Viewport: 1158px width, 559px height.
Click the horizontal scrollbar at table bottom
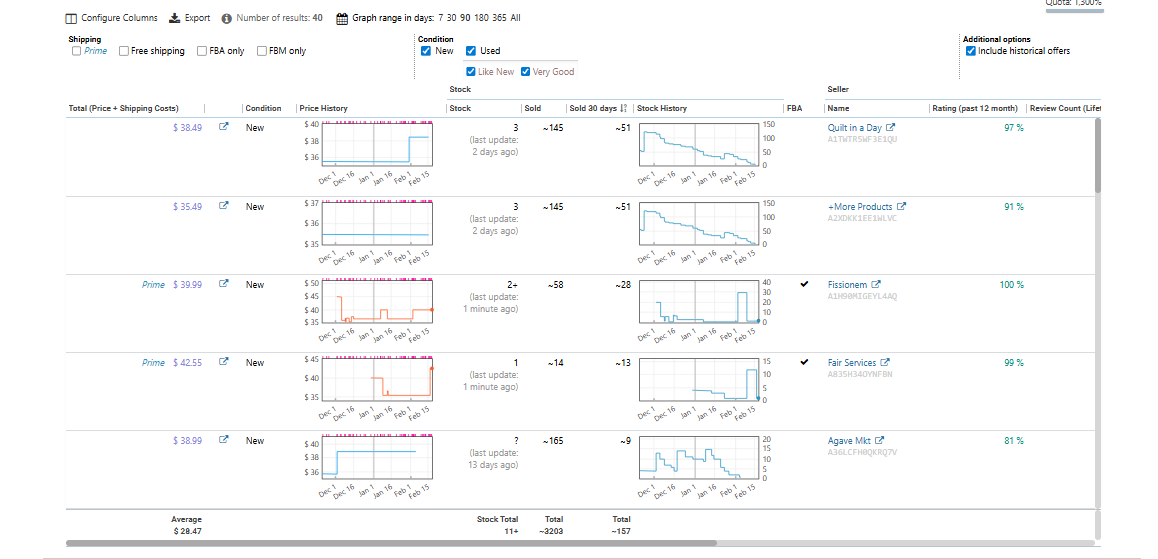(391, 543)
